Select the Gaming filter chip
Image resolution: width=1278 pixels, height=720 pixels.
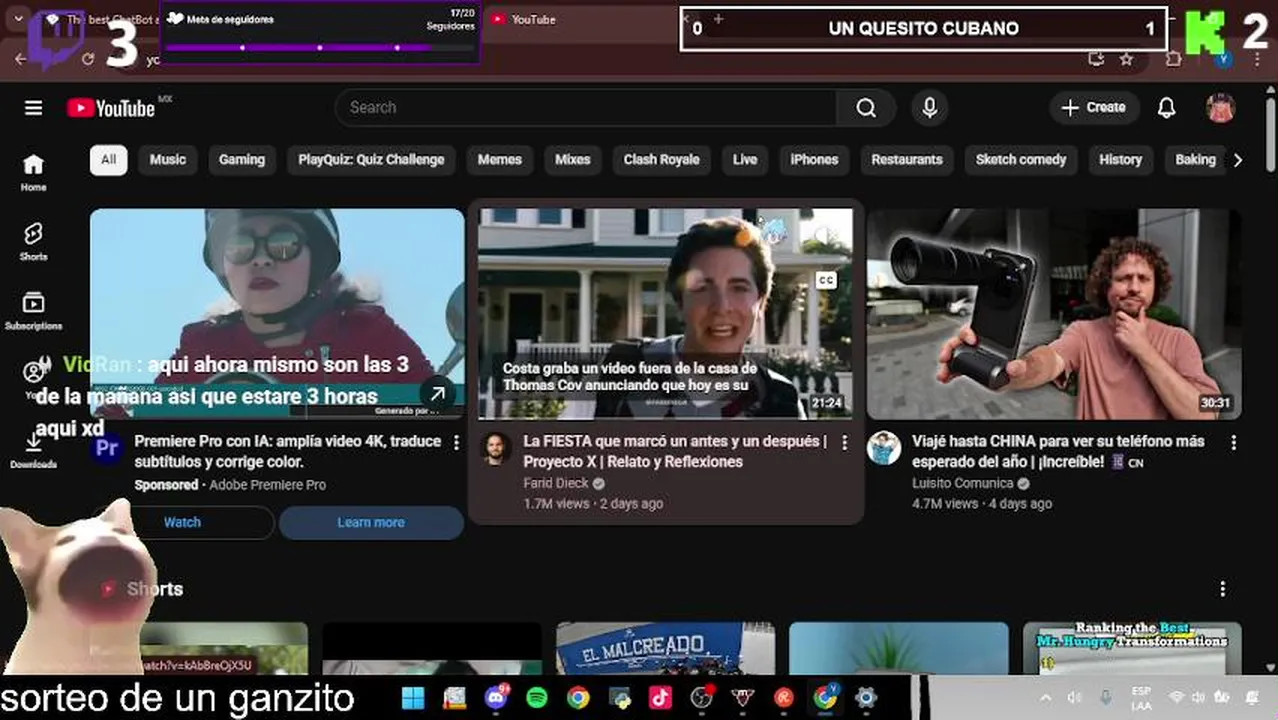tap(242, 160)
